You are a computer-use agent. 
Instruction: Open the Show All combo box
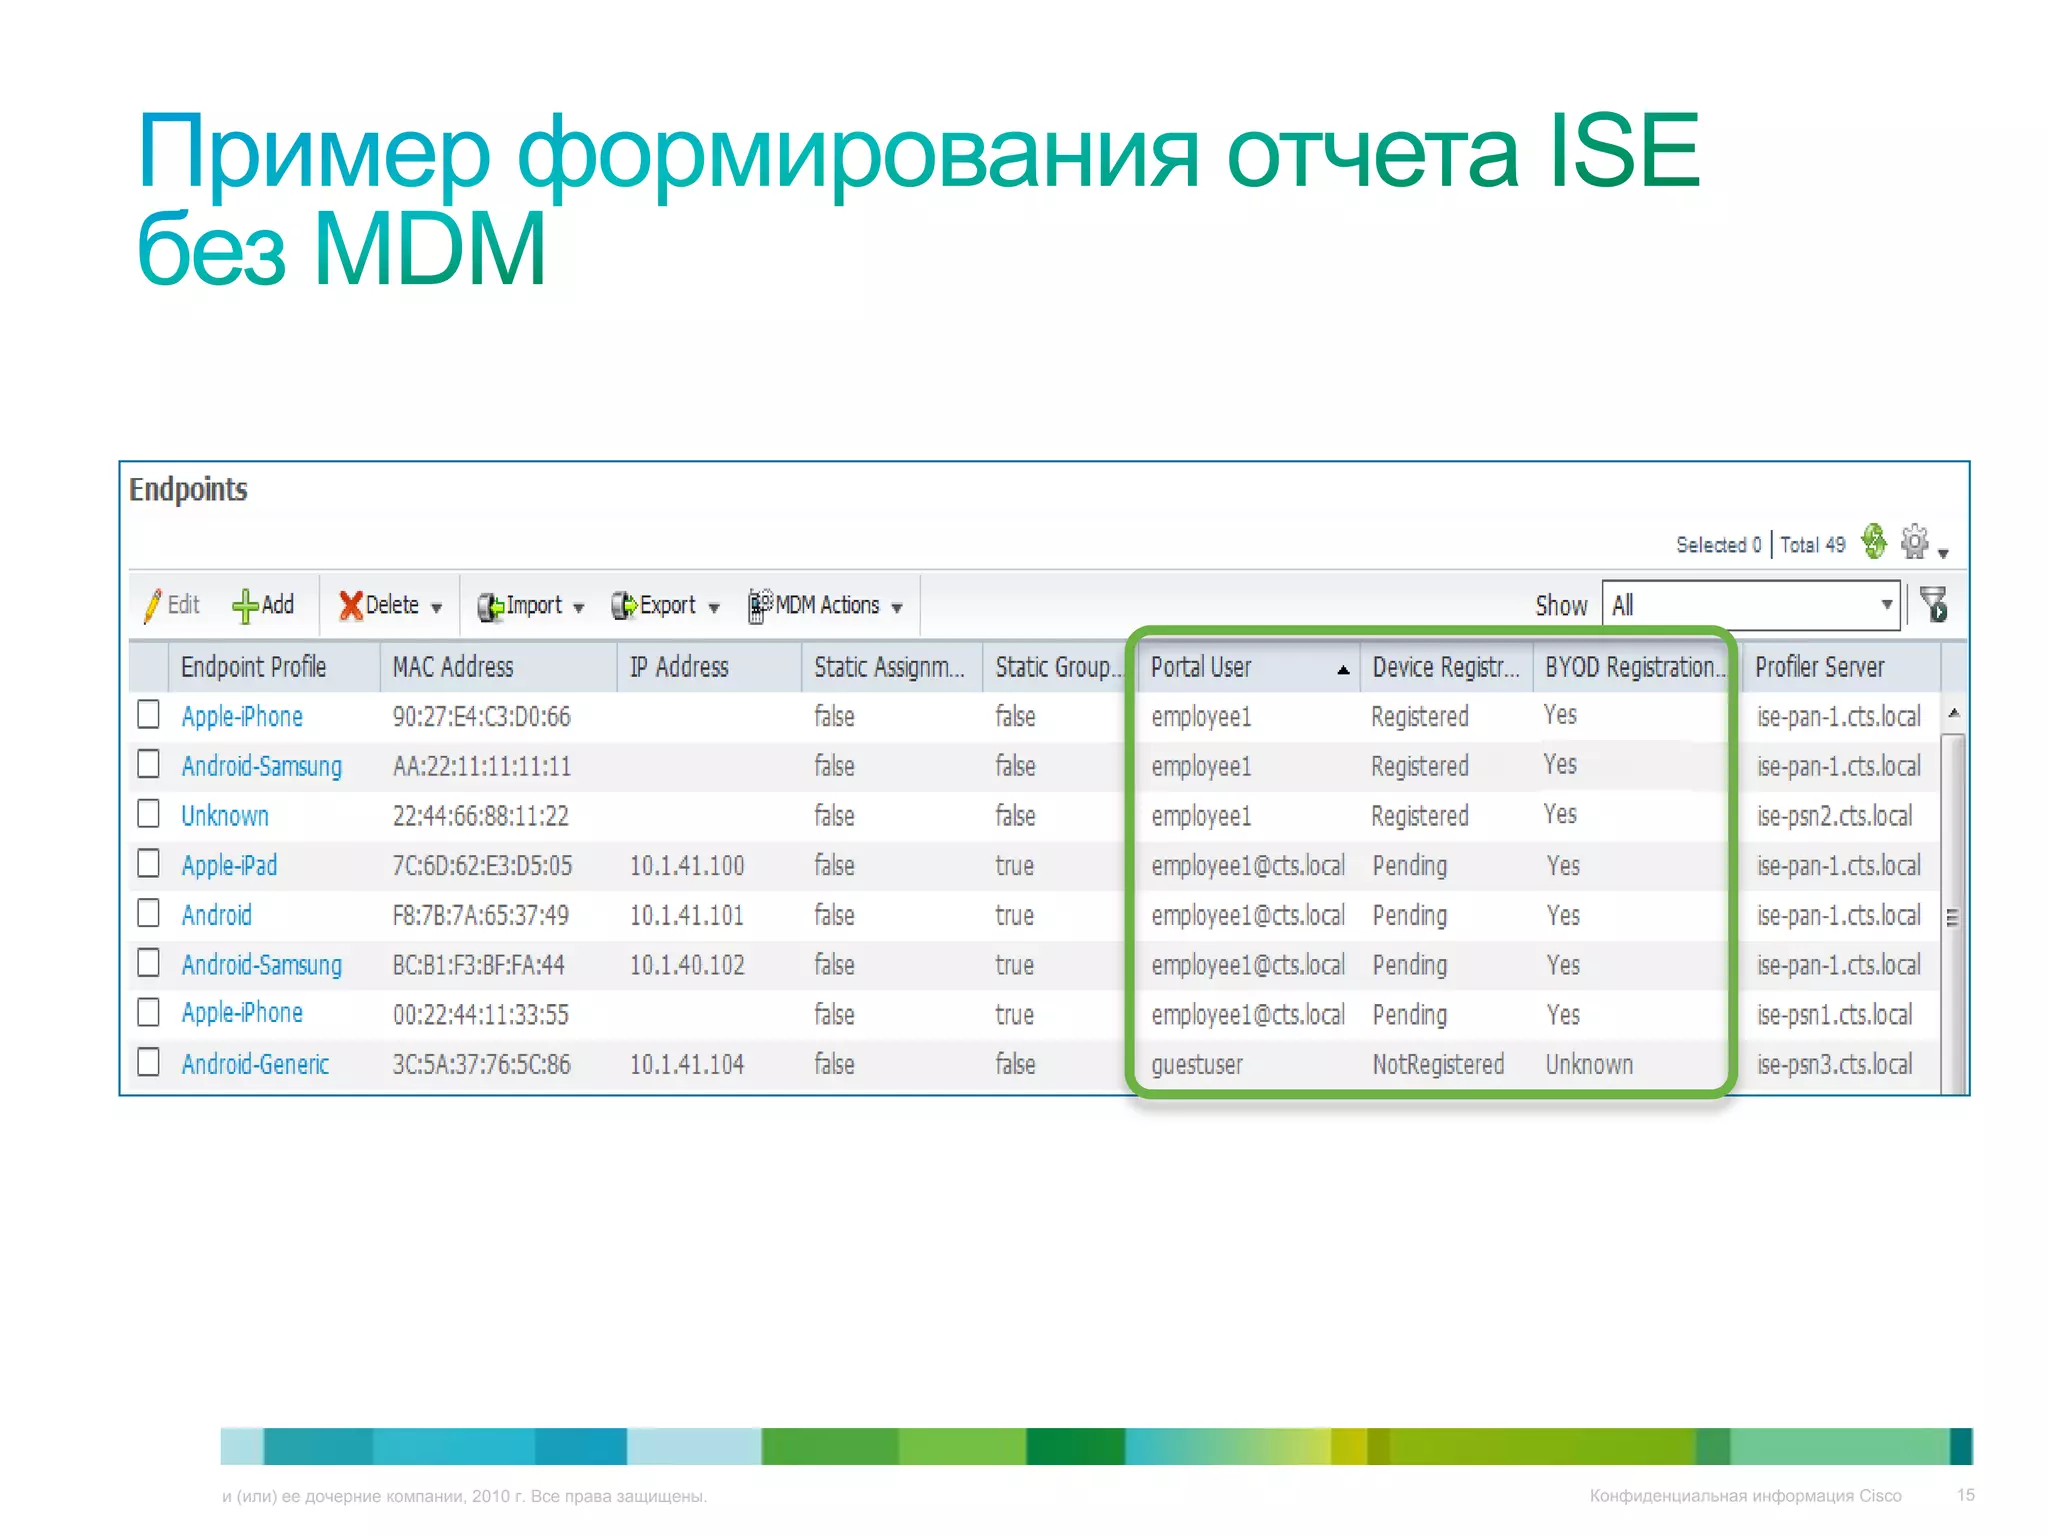(x=1751, y=605)
